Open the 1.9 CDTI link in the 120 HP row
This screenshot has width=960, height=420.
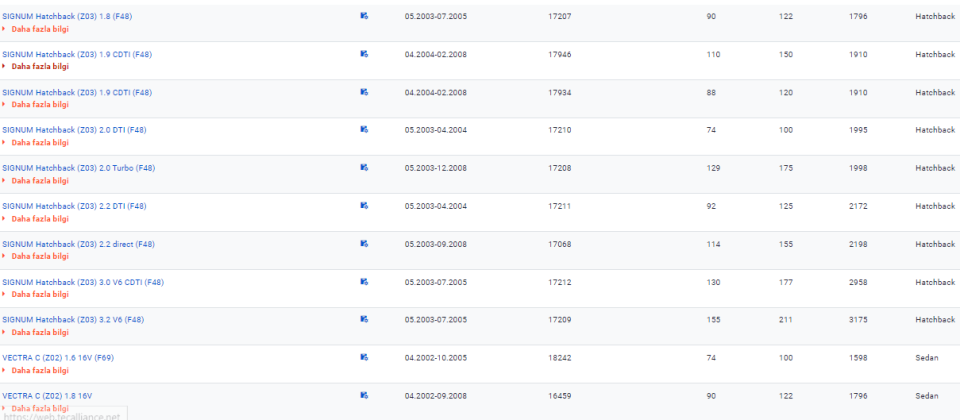click(x=77, y=92)
